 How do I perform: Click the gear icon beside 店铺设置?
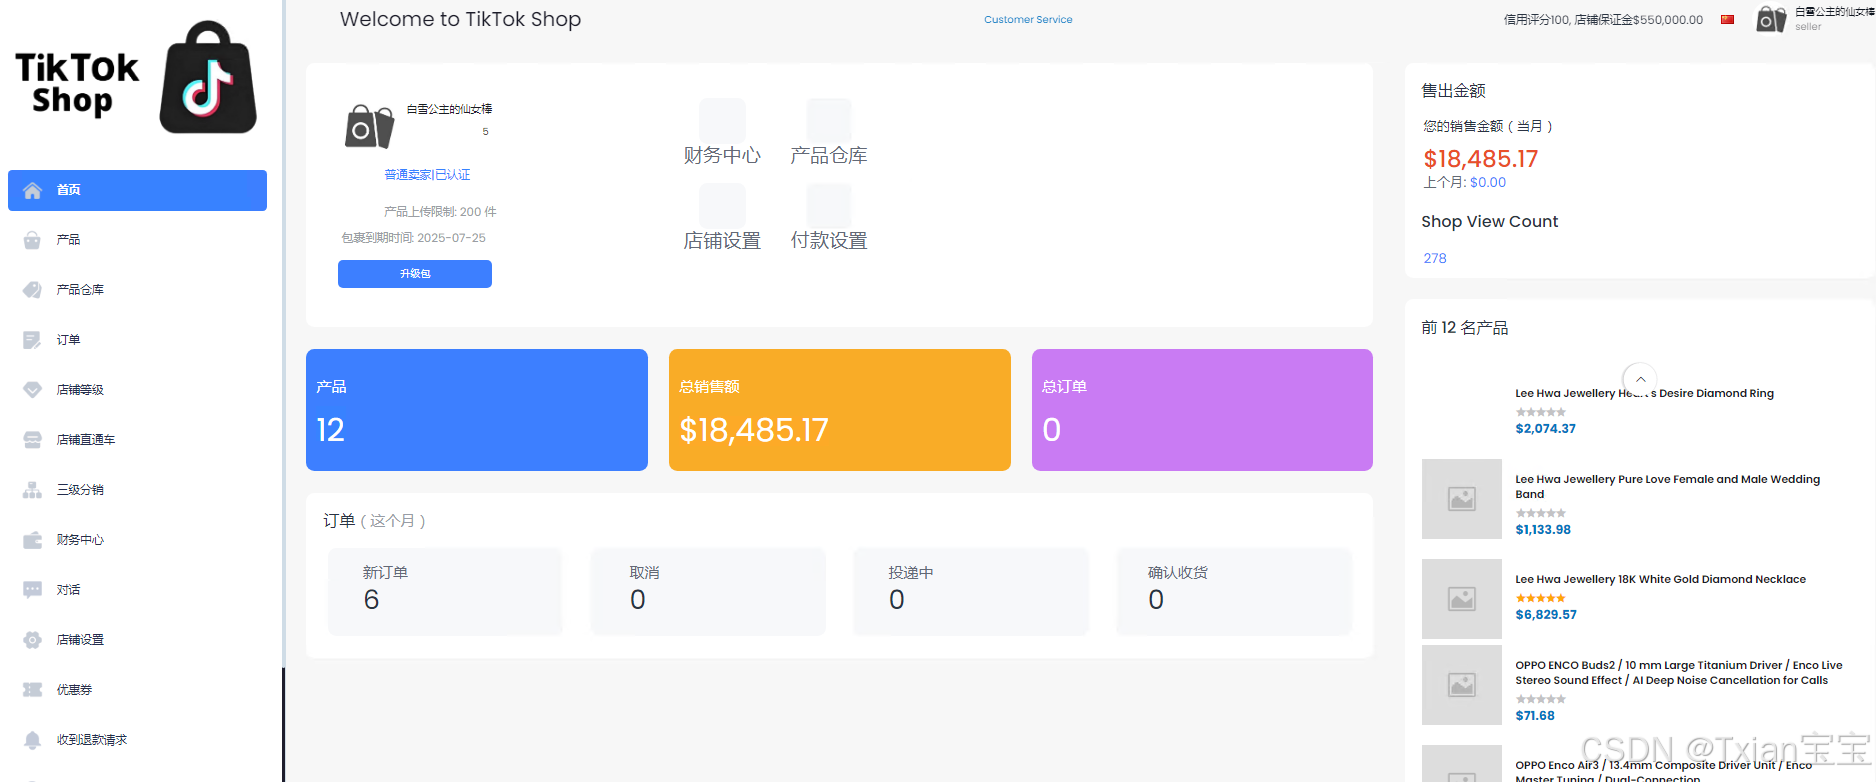[x=33, y=640]
